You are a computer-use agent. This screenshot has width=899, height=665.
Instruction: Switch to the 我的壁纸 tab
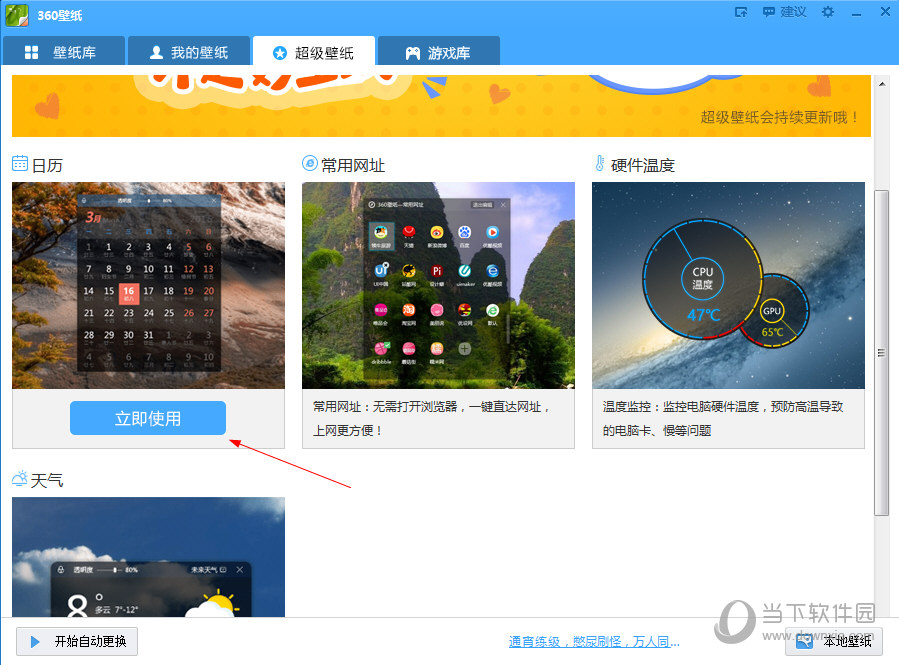(x=188, y=52)
